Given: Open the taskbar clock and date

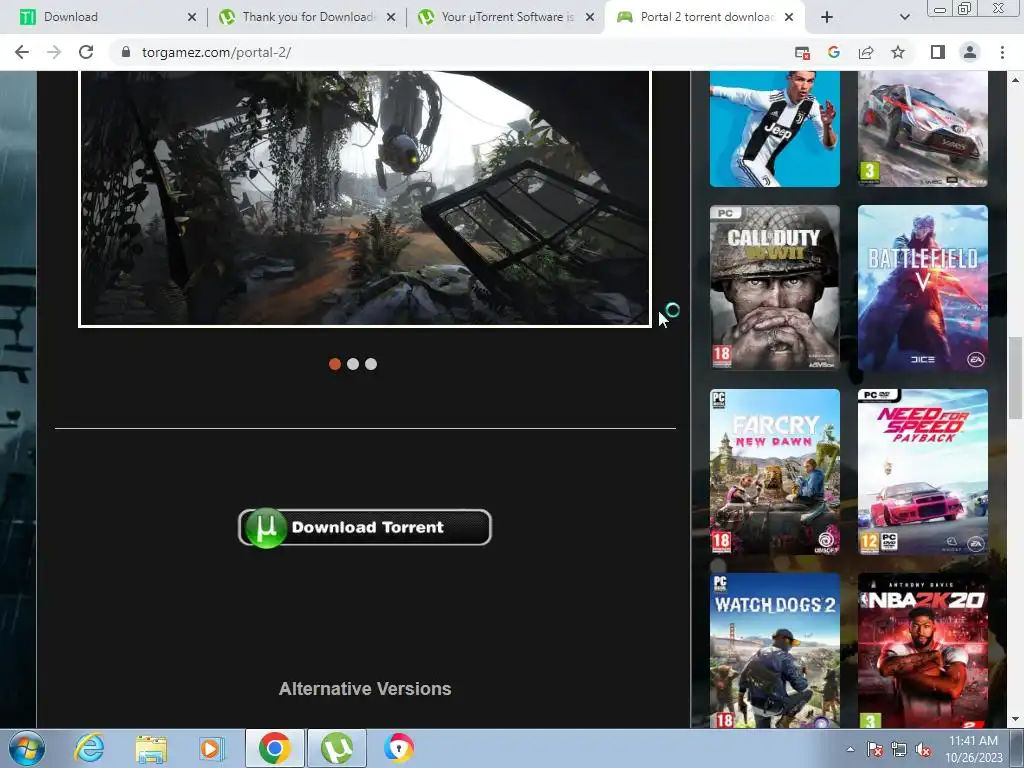Looking at the screenshot, I should tap(973, 749).
